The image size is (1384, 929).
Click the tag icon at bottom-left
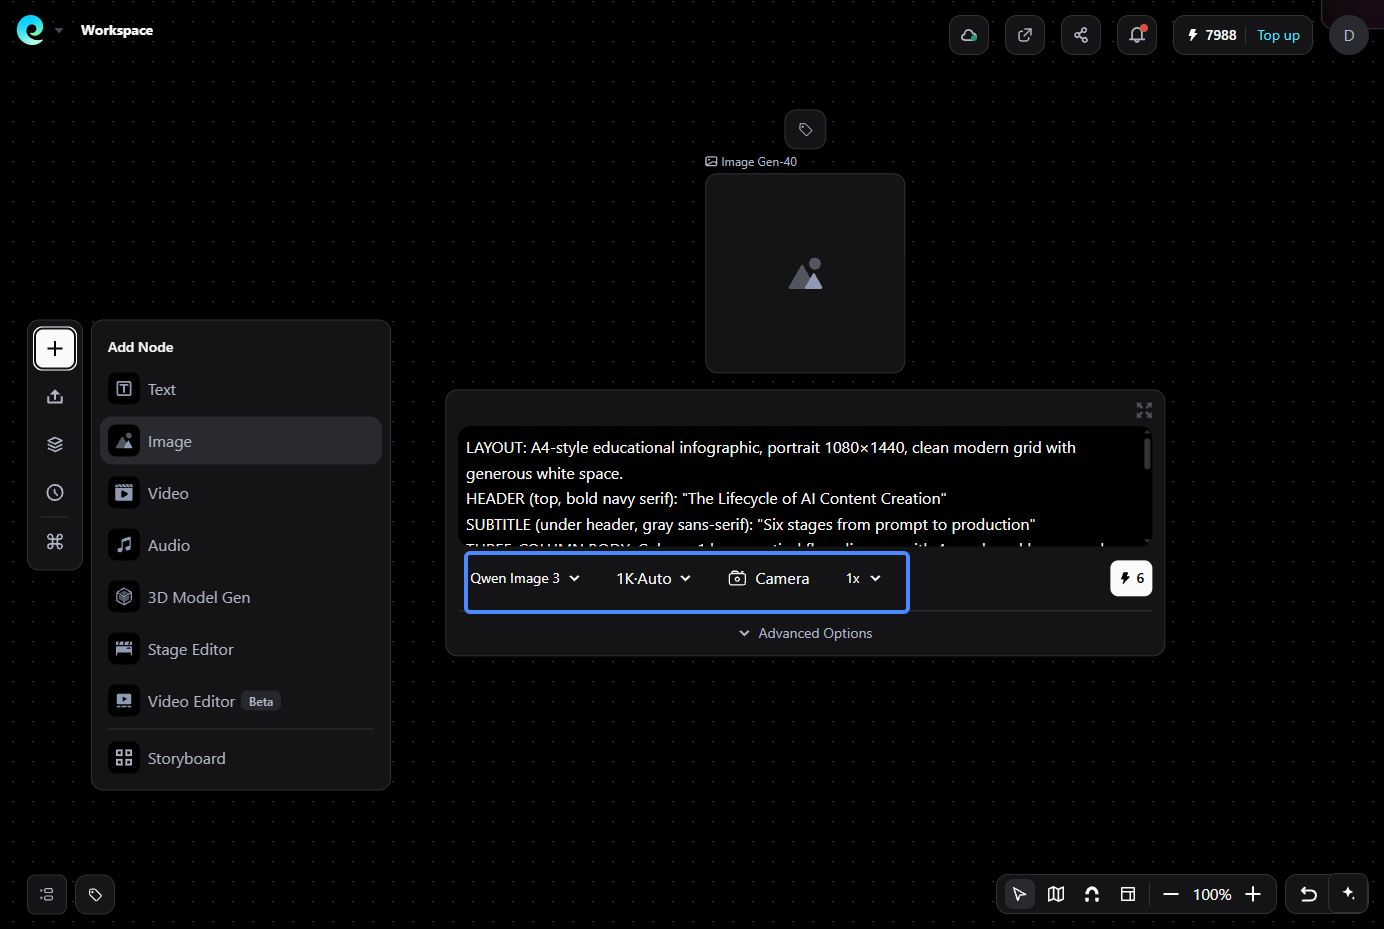click(95, 895)
